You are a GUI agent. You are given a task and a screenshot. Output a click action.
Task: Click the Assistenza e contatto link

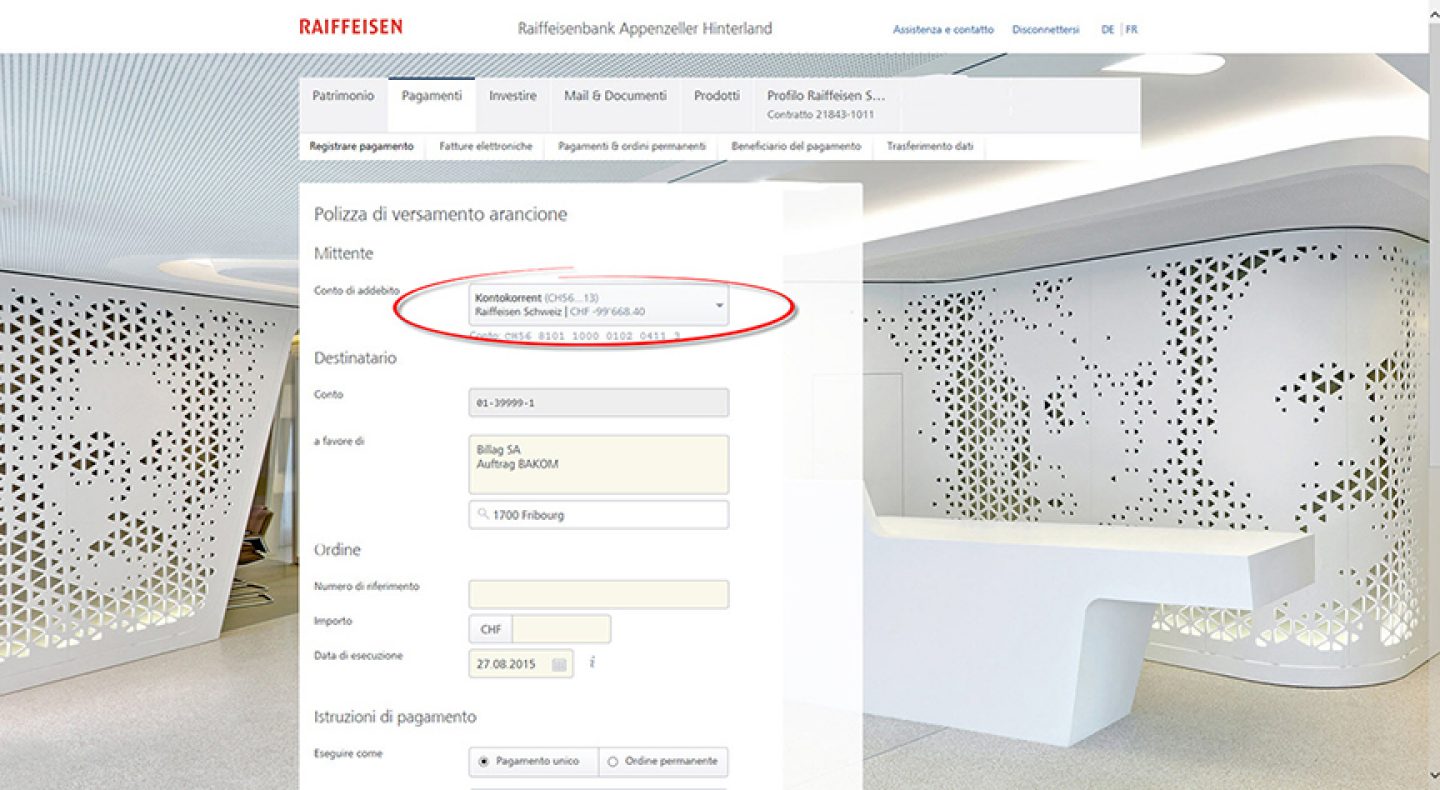pos(943,30)
